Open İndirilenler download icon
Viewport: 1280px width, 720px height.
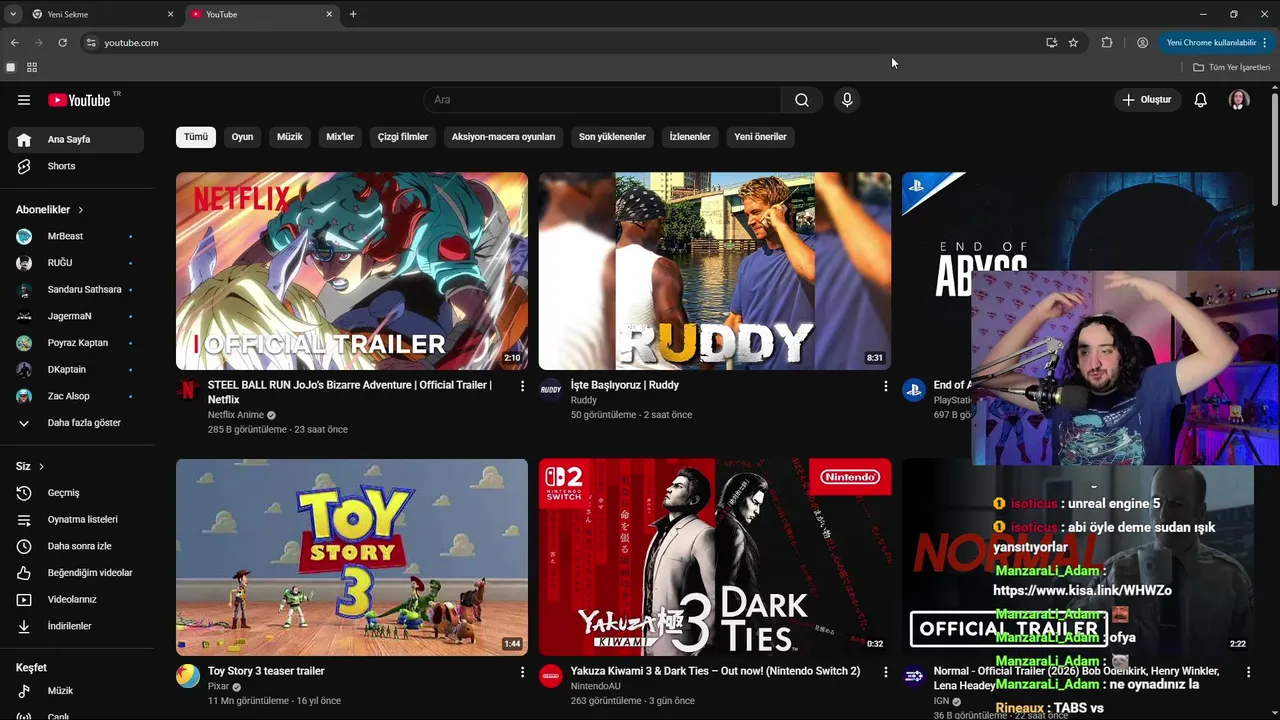24,626
